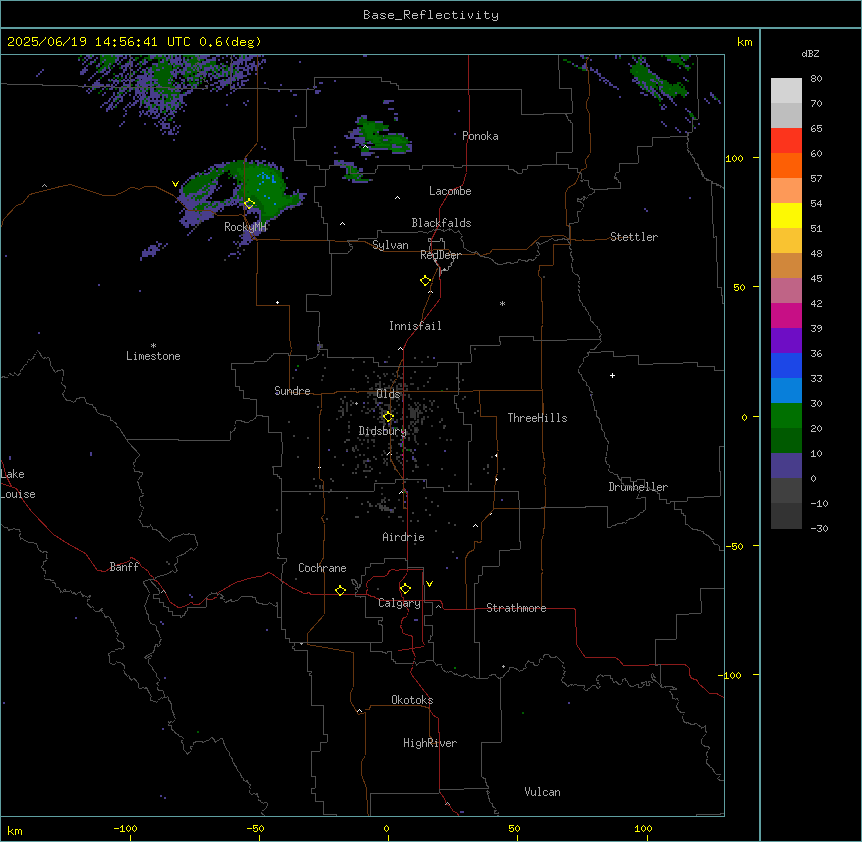This screenshot has width=862, height=842.
Task: Click the yellow v marker east of Calgary
Action: [x=429, y=584]
